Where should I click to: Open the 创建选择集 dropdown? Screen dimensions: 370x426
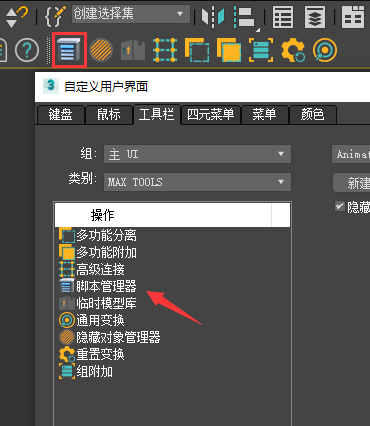tap(131, 14)
